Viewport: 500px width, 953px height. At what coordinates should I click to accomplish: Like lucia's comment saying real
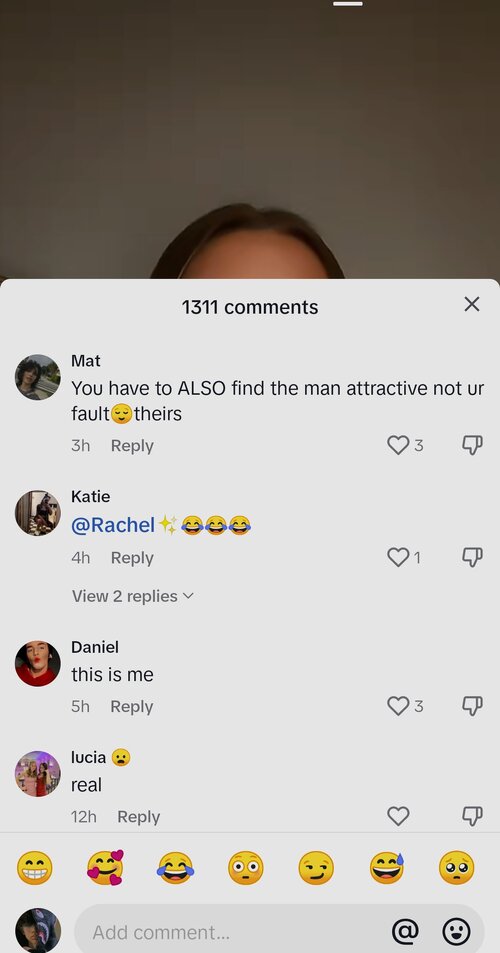pos(398,816)
